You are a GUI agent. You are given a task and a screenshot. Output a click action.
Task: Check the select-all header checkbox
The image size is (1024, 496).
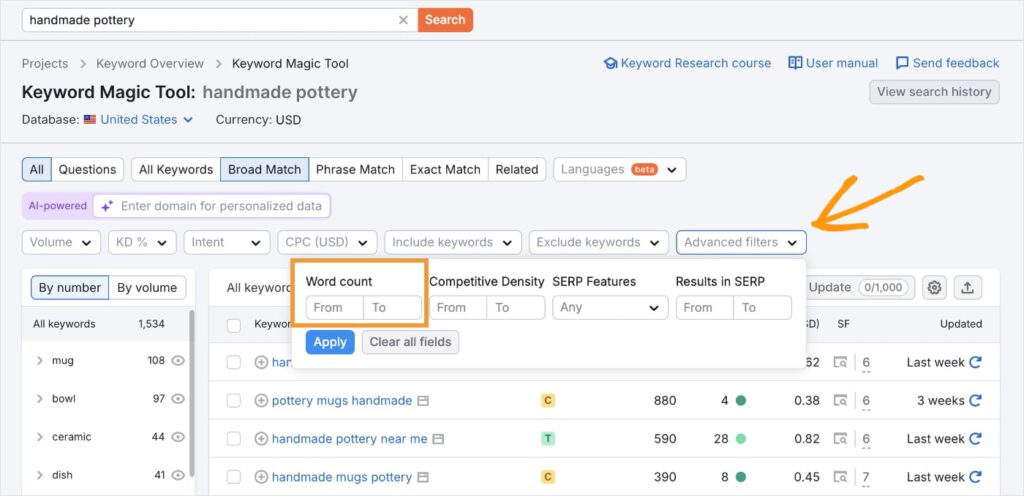(x=234, y=325)
